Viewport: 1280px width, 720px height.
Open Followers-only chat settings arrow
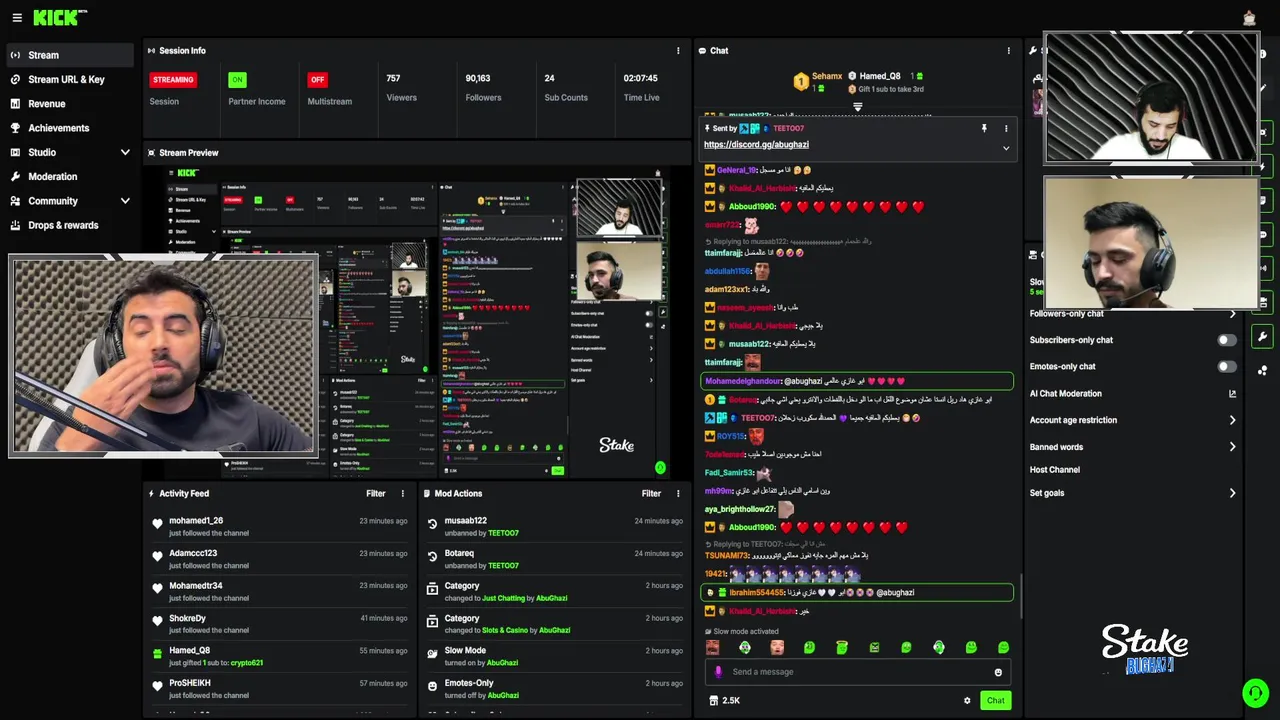[1232, 314]
